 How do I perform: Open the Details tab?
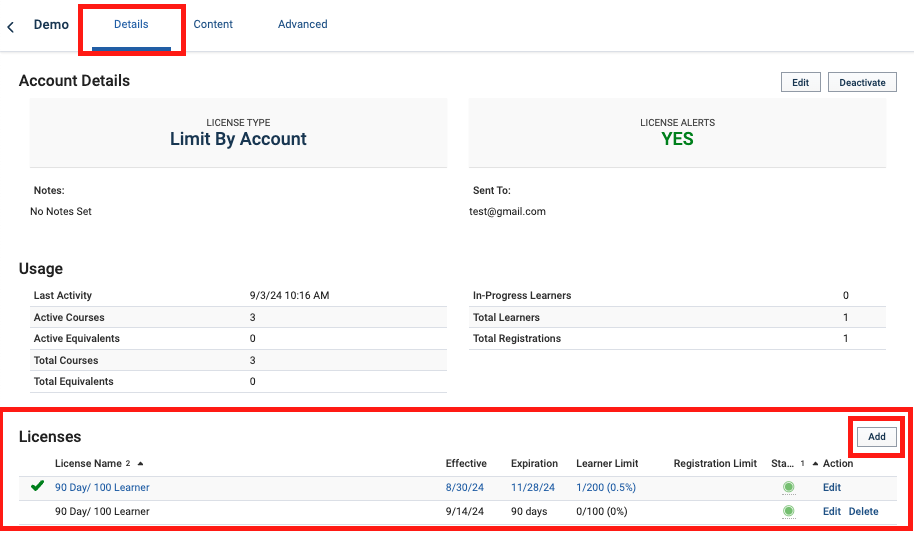[x=131, y=24]
